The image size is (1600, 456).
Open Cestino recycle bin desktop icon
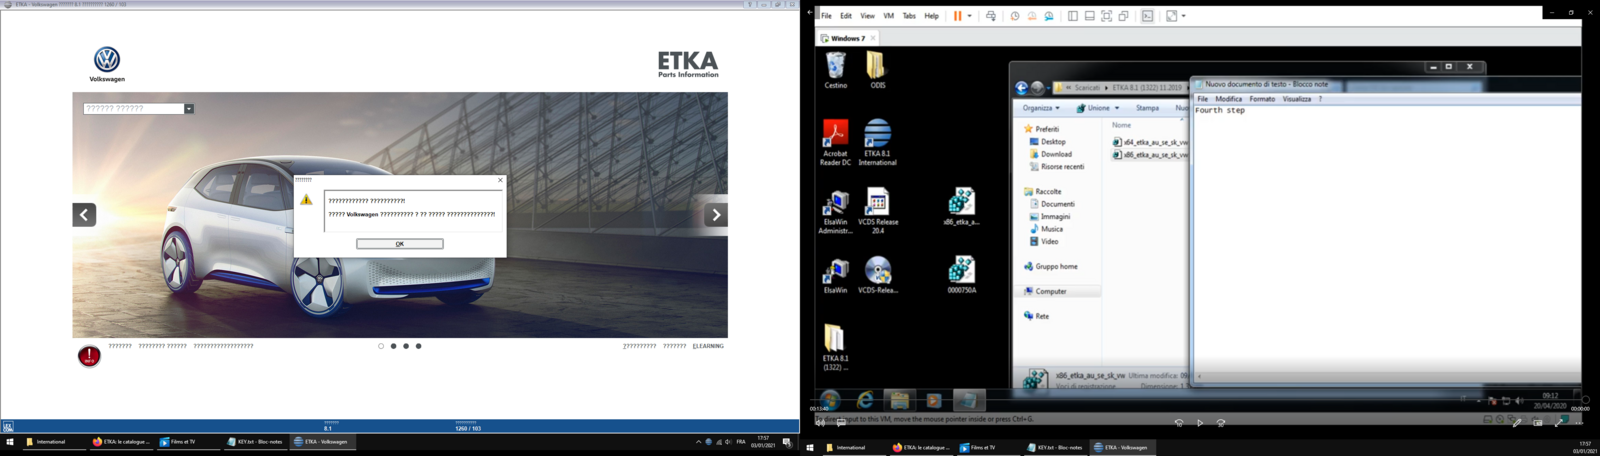(x=835, y=70)
